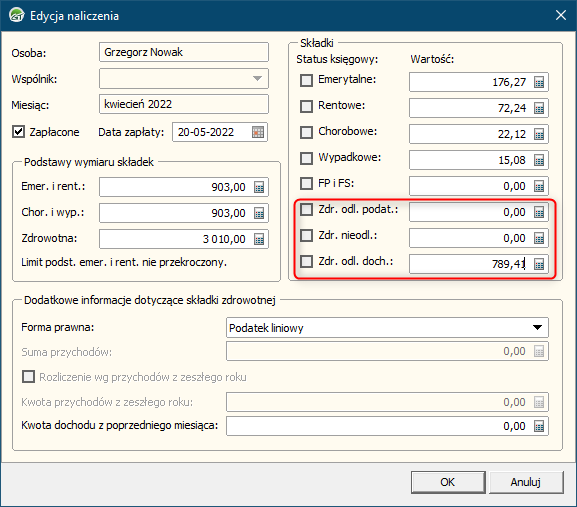
Task: Click the Anuluj button
Action: pyautogui.click(x=526, y=482)
